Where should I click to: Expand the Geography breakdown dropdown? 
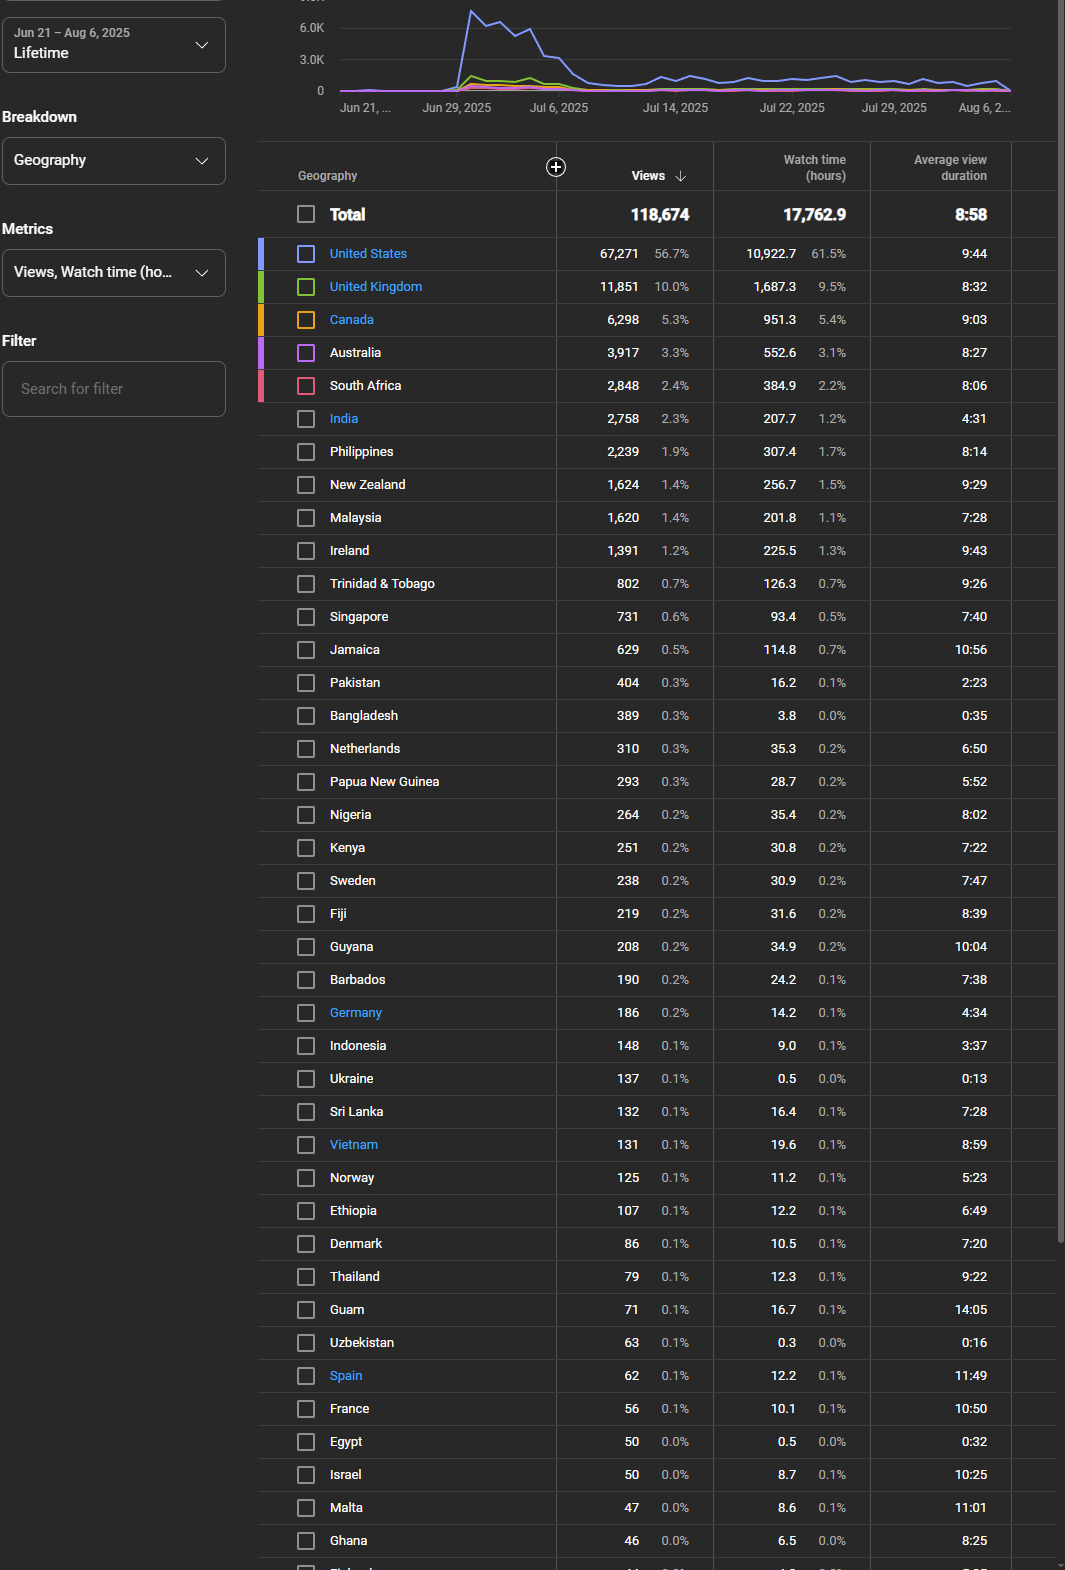114,161
